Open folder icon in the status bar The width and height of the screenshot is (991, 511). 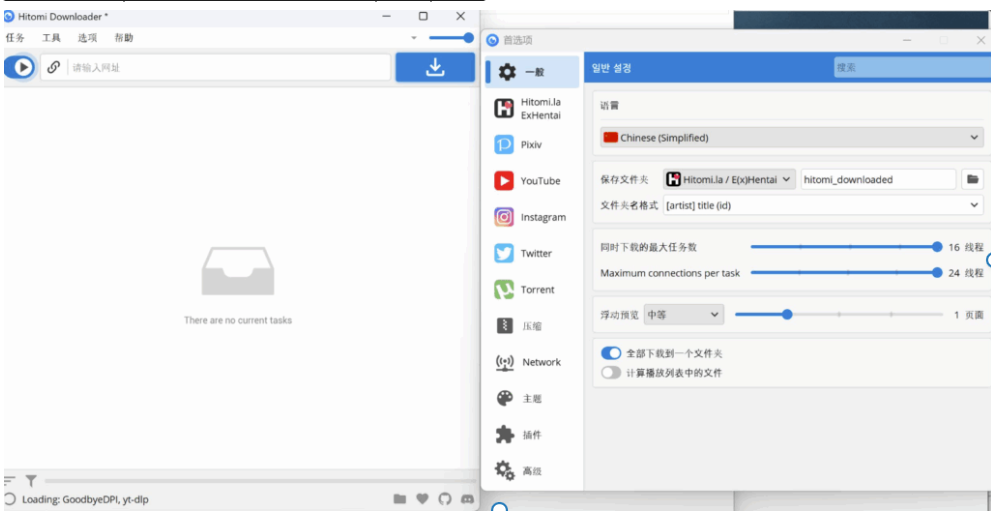[x=399, y=499]
